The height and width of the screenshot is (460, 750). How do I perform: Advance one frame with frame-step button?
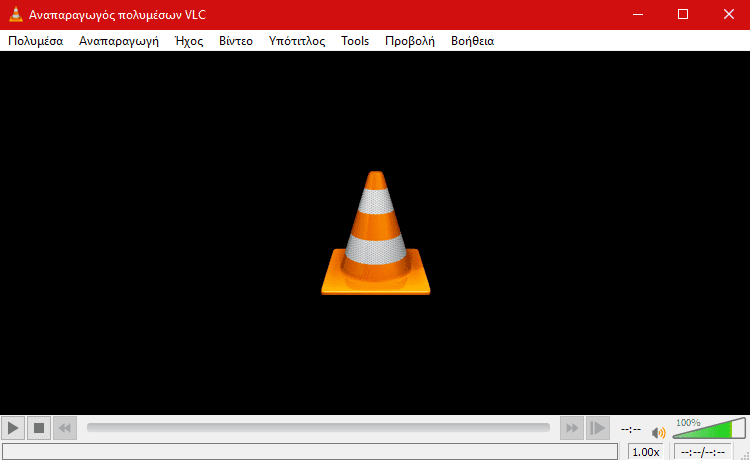coord(597,428)
